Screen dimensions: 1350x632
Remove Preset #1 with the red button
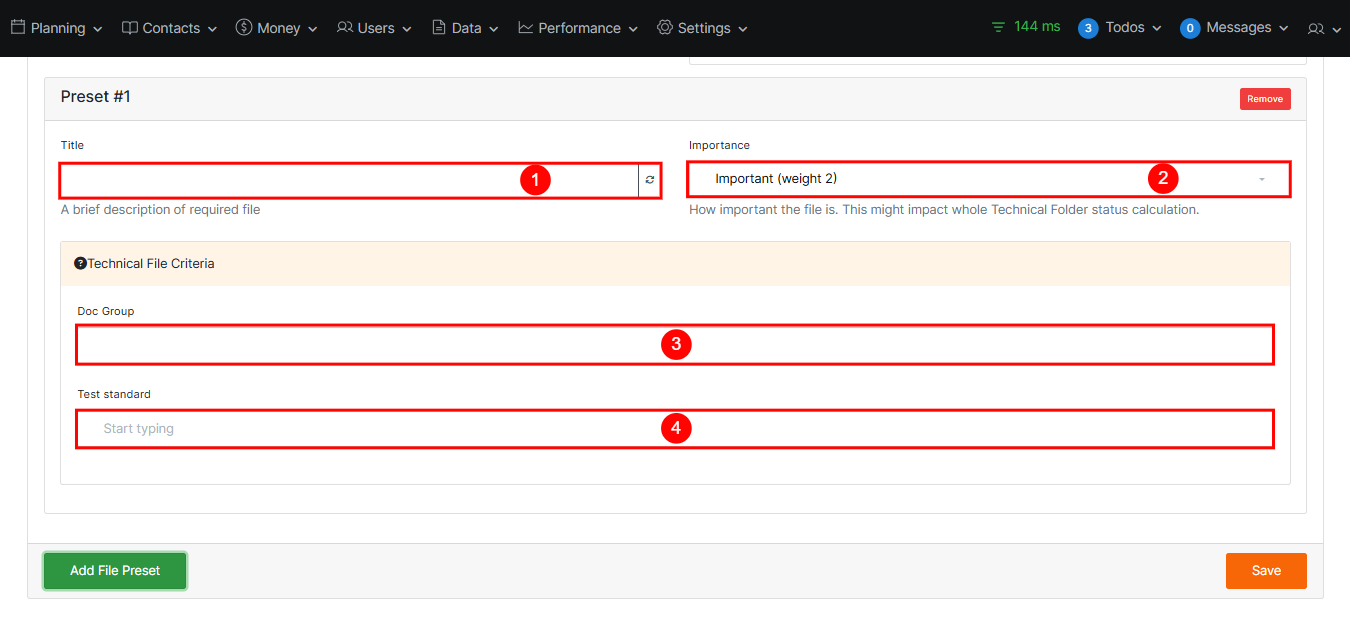coord(1265,99)
